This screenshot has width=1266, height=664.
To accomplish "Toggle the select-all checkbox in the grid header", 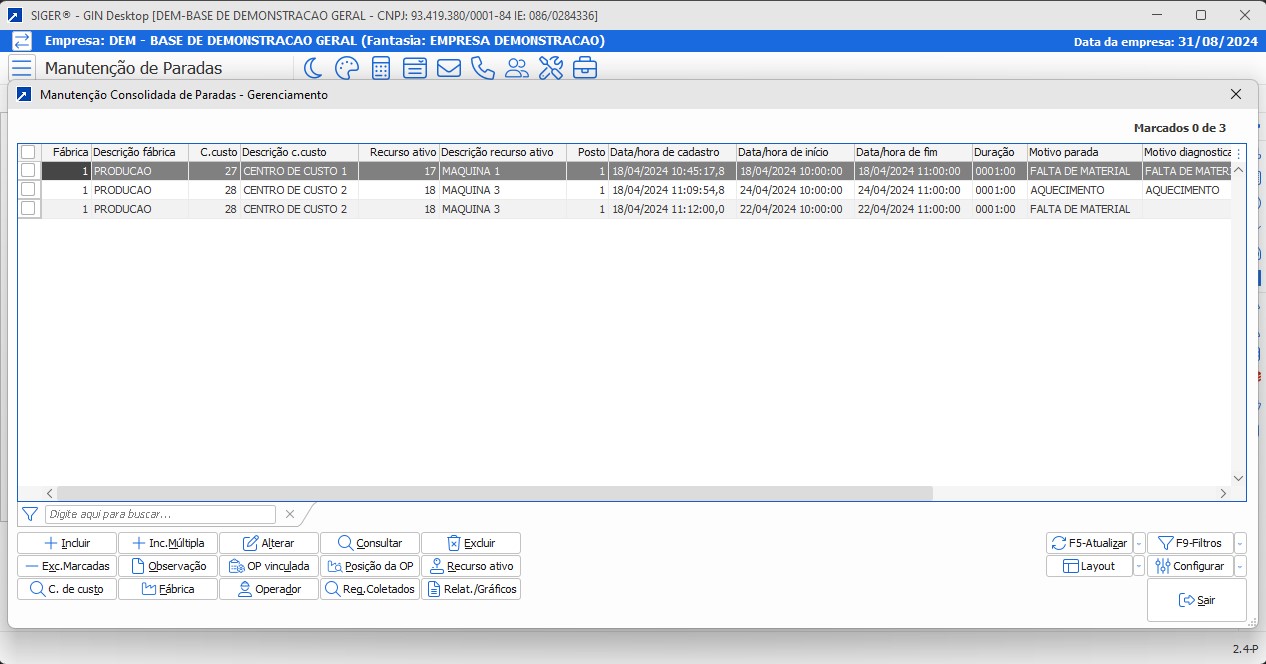I will (28, 152).
